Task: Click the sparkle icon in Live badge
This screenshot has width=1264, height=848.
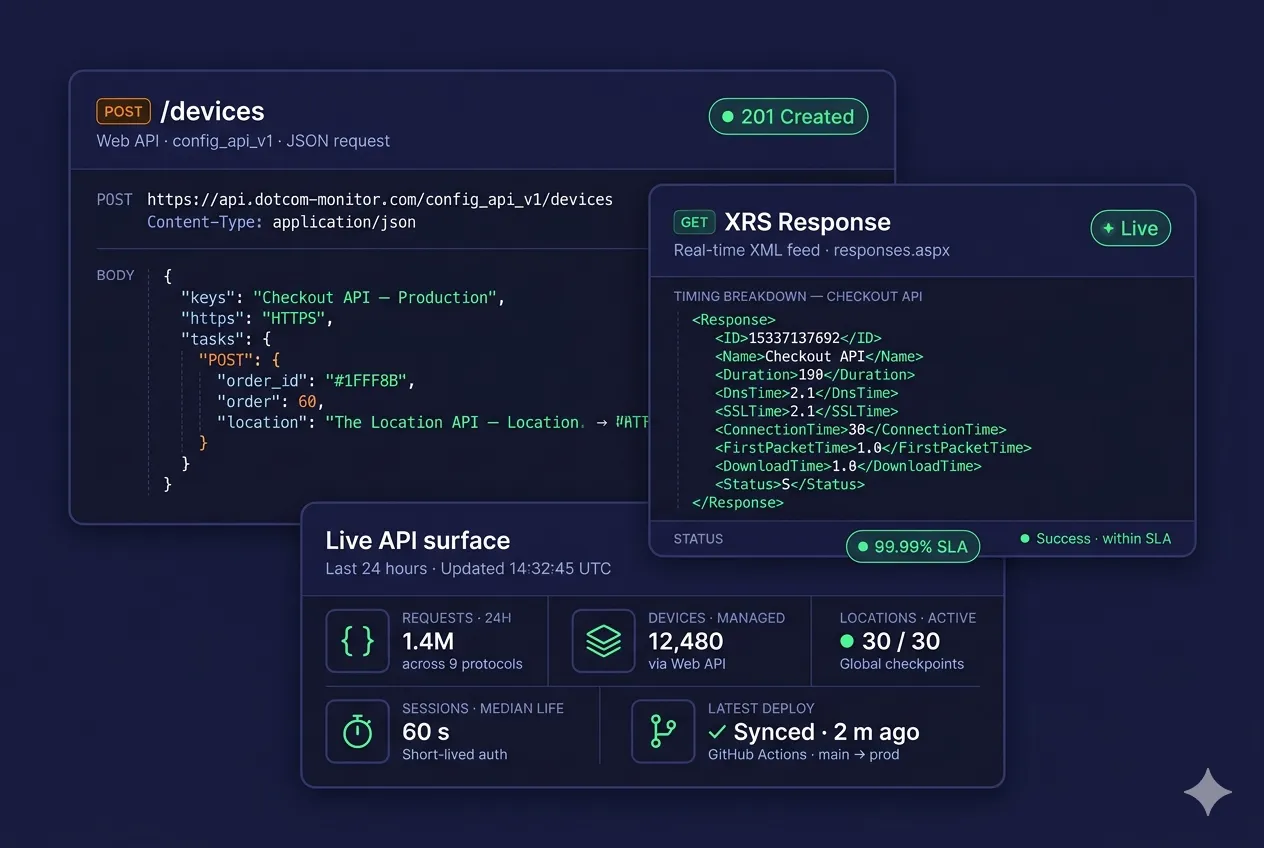Action: pyautogui.click(x=1108, y=228)
